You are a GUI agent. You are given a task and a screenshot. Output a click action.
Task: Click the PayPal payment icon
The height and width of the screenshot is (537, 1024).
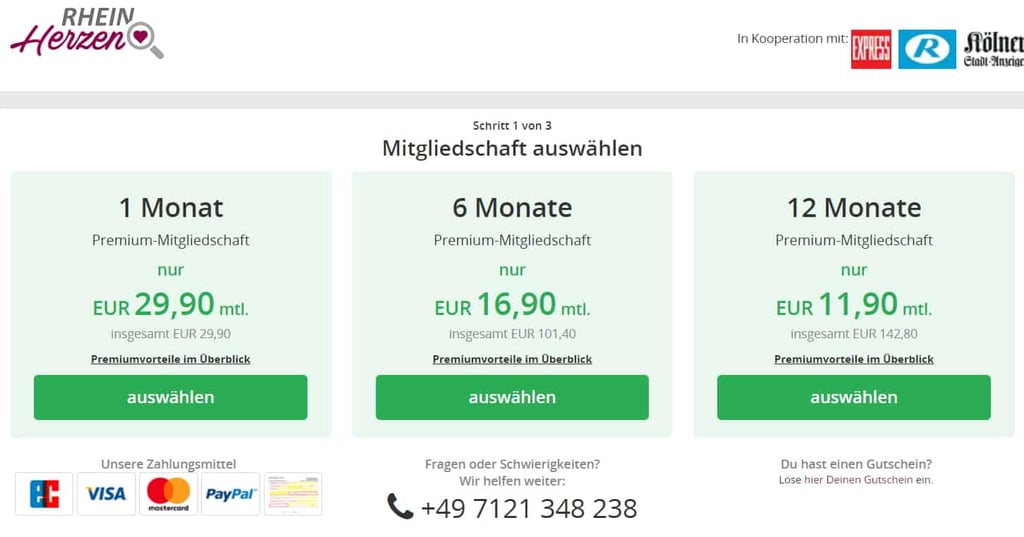tap(230, 494)
